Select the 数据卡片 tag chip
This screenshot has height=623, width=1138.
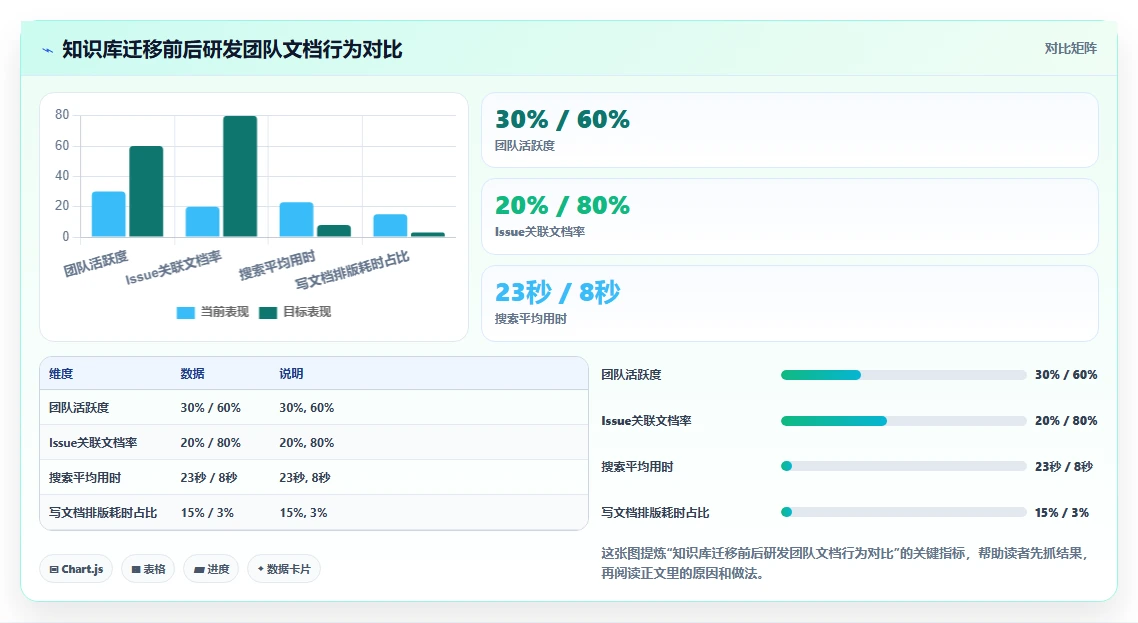[x=284, y=569]
